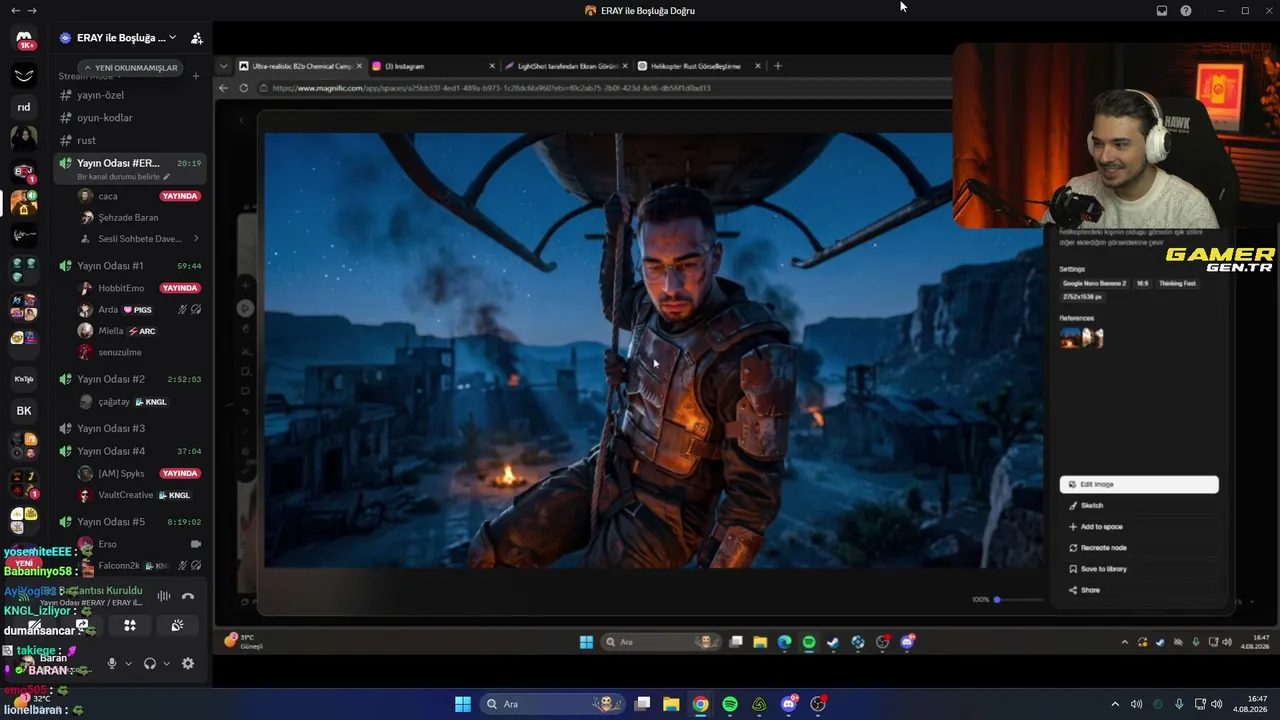Open the Discord activities launcher button
Screen dimensions: 1280x720
click(129, 625)
